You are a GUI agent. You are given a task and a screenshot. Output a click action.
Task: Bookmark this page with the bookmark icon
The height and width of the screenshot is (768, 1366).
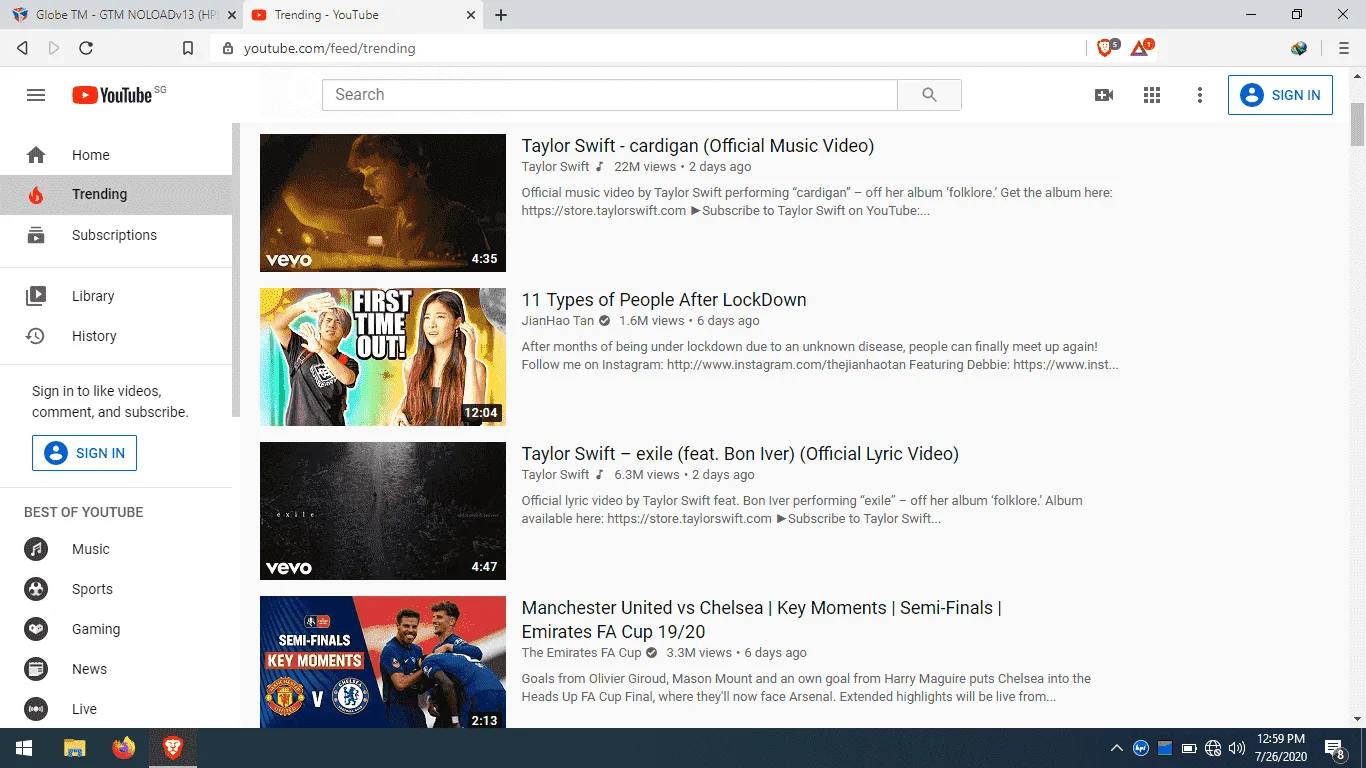coord(188,48)
